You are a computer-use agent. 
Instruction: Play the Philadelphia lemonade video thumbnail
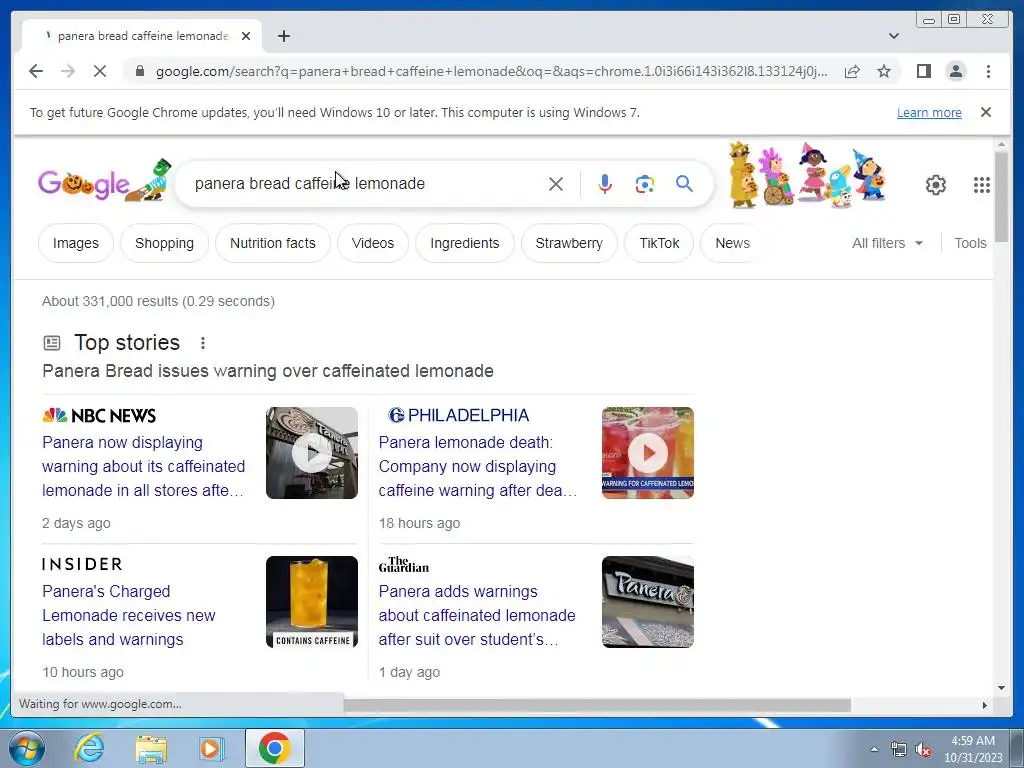648,453
